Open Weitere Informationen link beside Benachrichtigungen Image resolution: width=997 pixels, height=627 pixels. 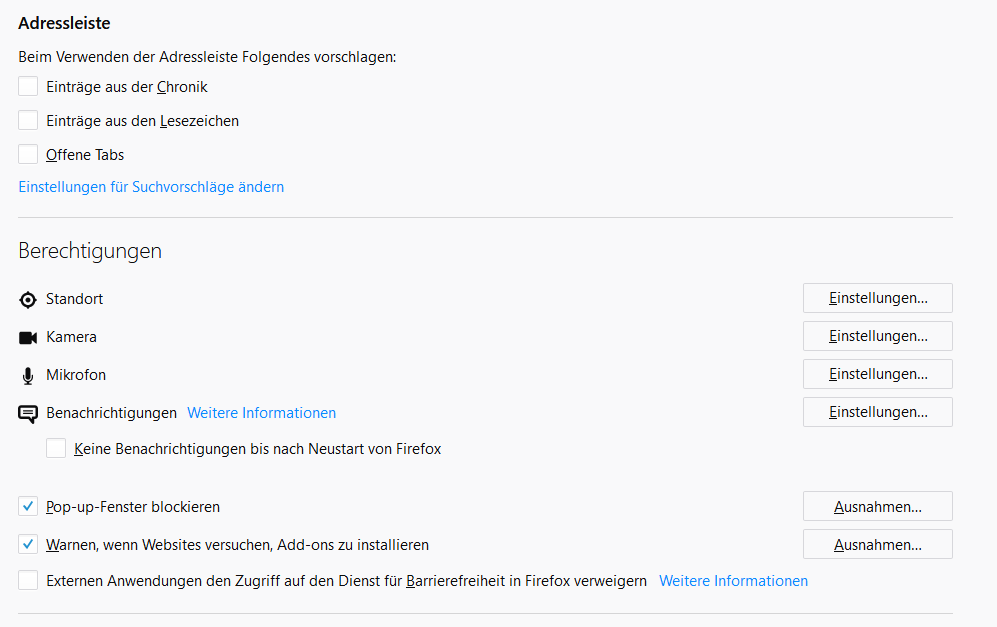click(x=261, y=413)
